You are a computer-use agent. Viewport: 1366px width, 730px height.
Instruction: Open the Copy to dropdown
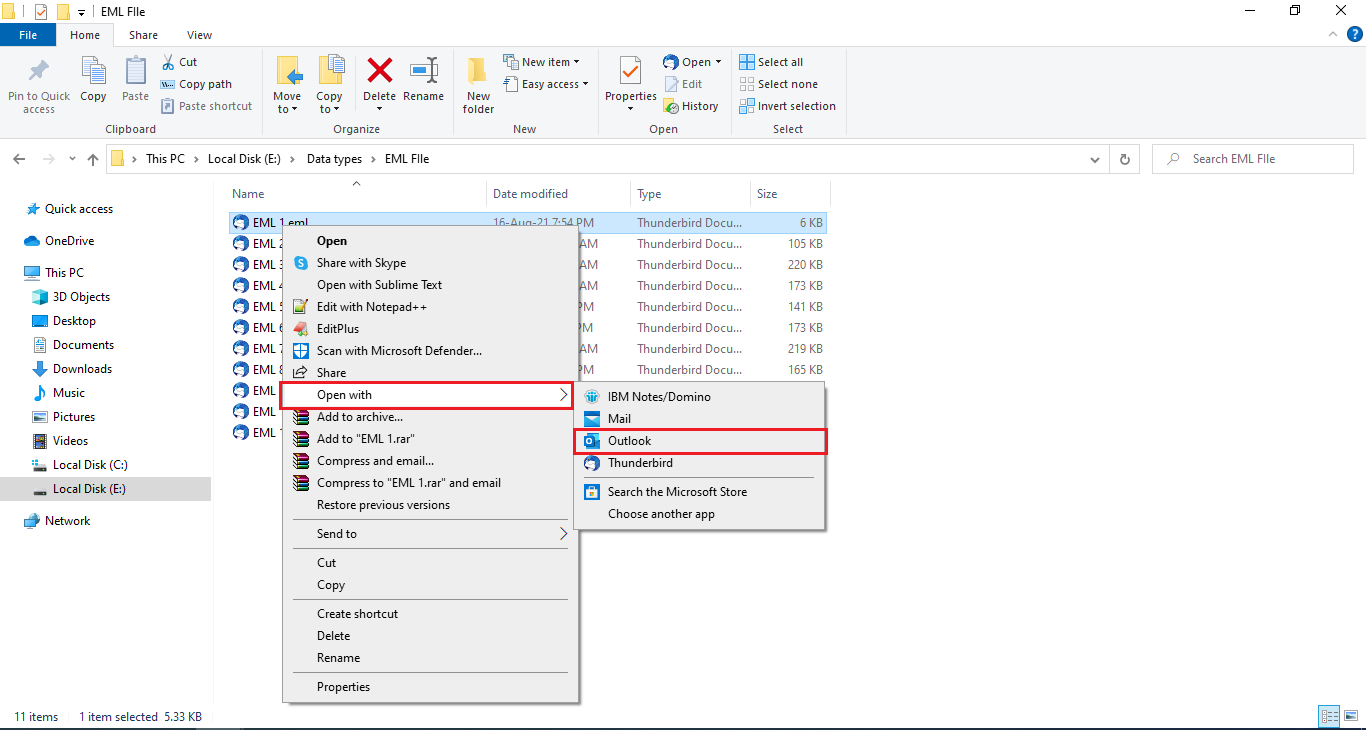329,103
